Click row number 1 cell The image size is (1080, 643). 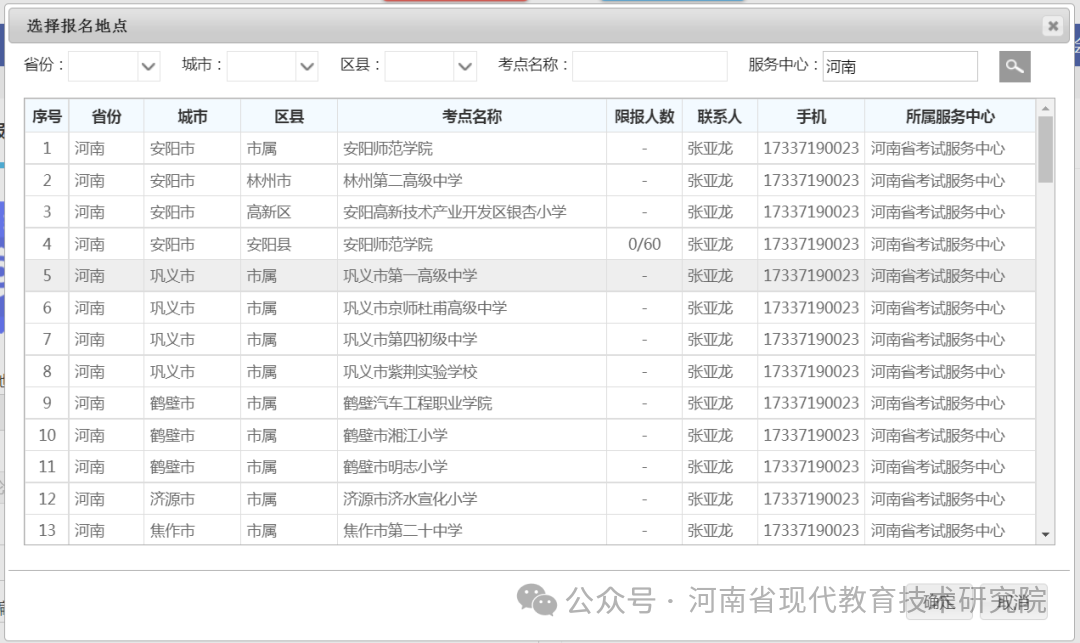pos(47,148)
